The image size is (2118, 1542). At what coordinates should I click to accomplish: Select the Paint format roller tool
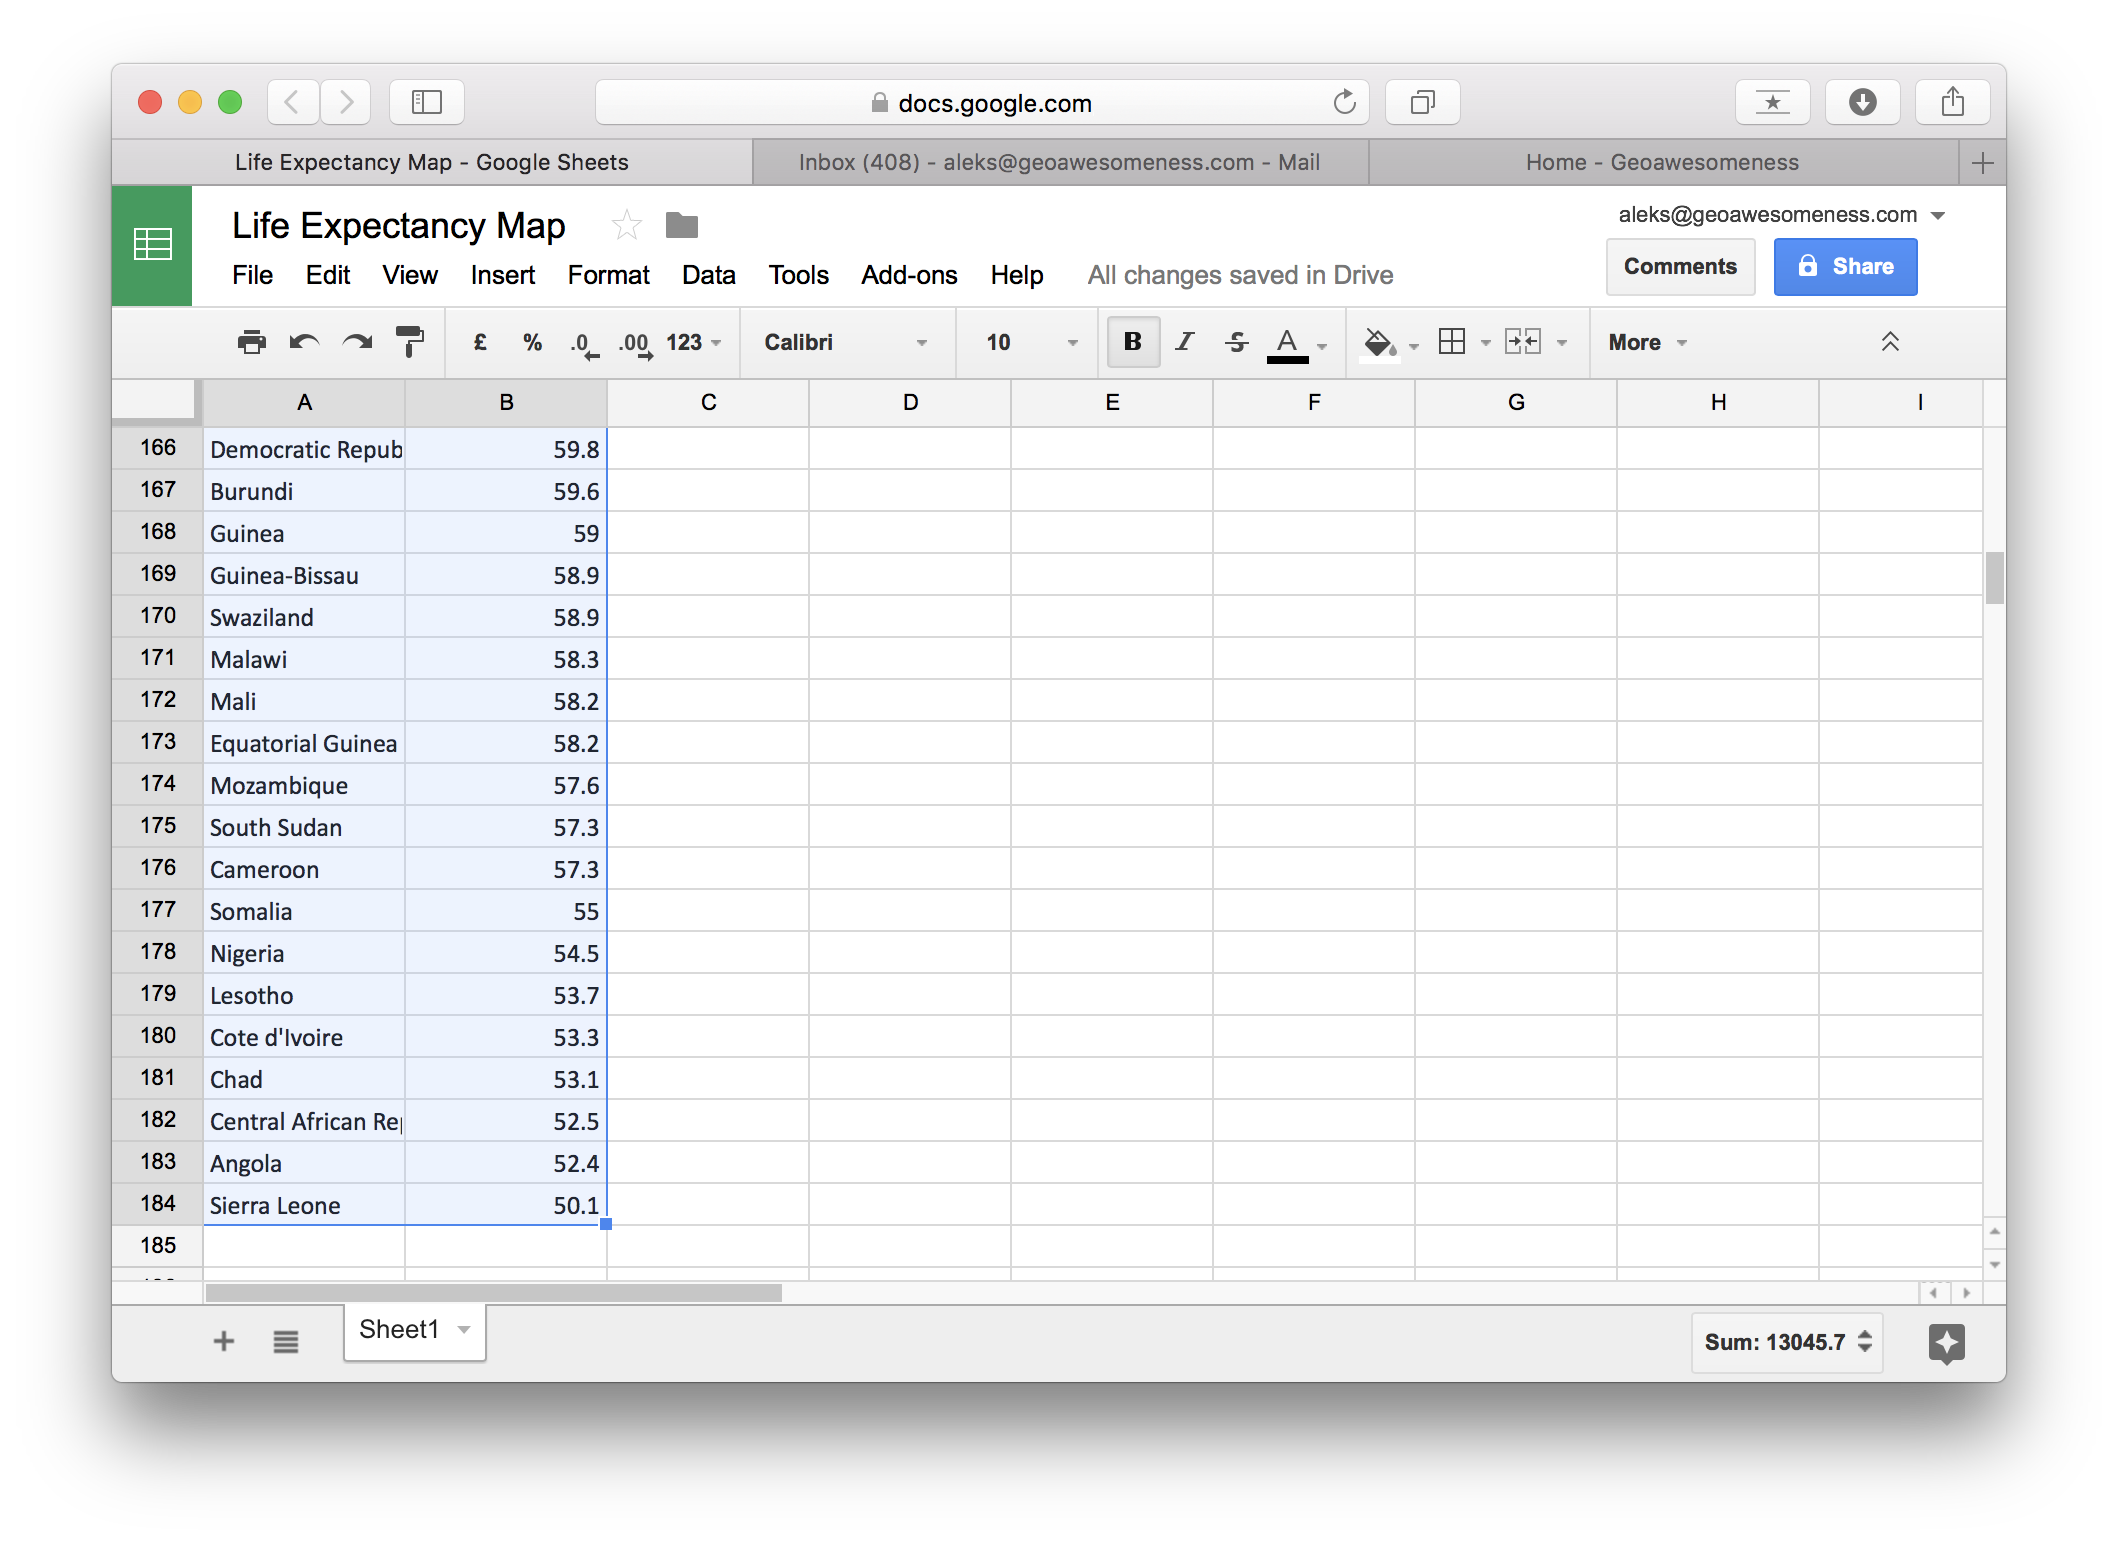click(x=409, y=342)
